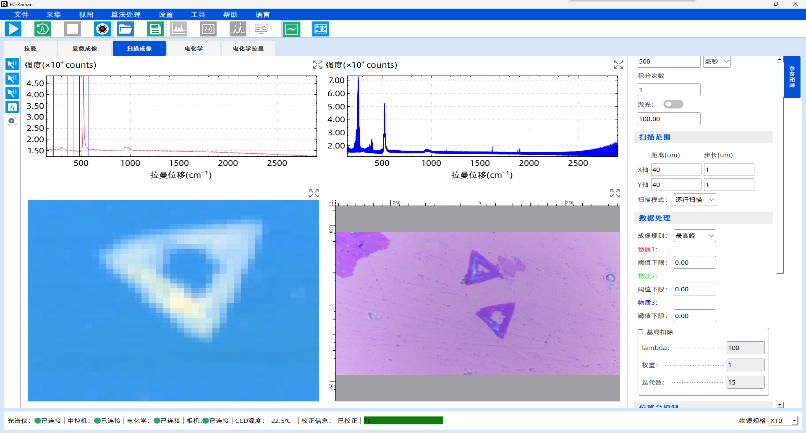Viewport: 806px width, 433px height.
Task: Open the 文件 (File) menu
Action: [x=22, y=15]
